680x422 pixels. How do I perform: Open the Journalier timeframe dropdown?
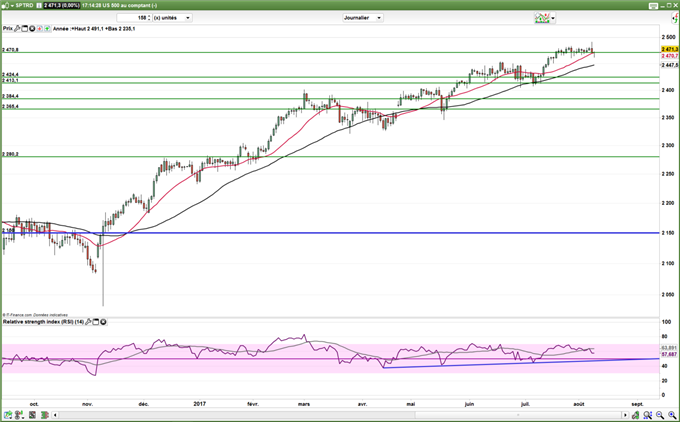363,18
